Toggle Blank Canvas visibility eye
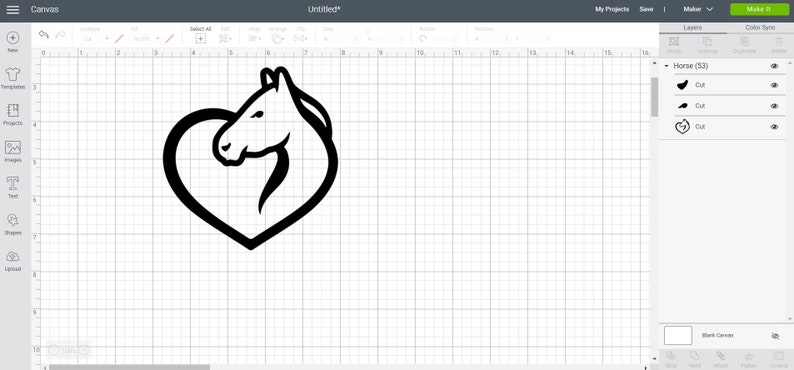The image size is (794, 370). [775, 336]
